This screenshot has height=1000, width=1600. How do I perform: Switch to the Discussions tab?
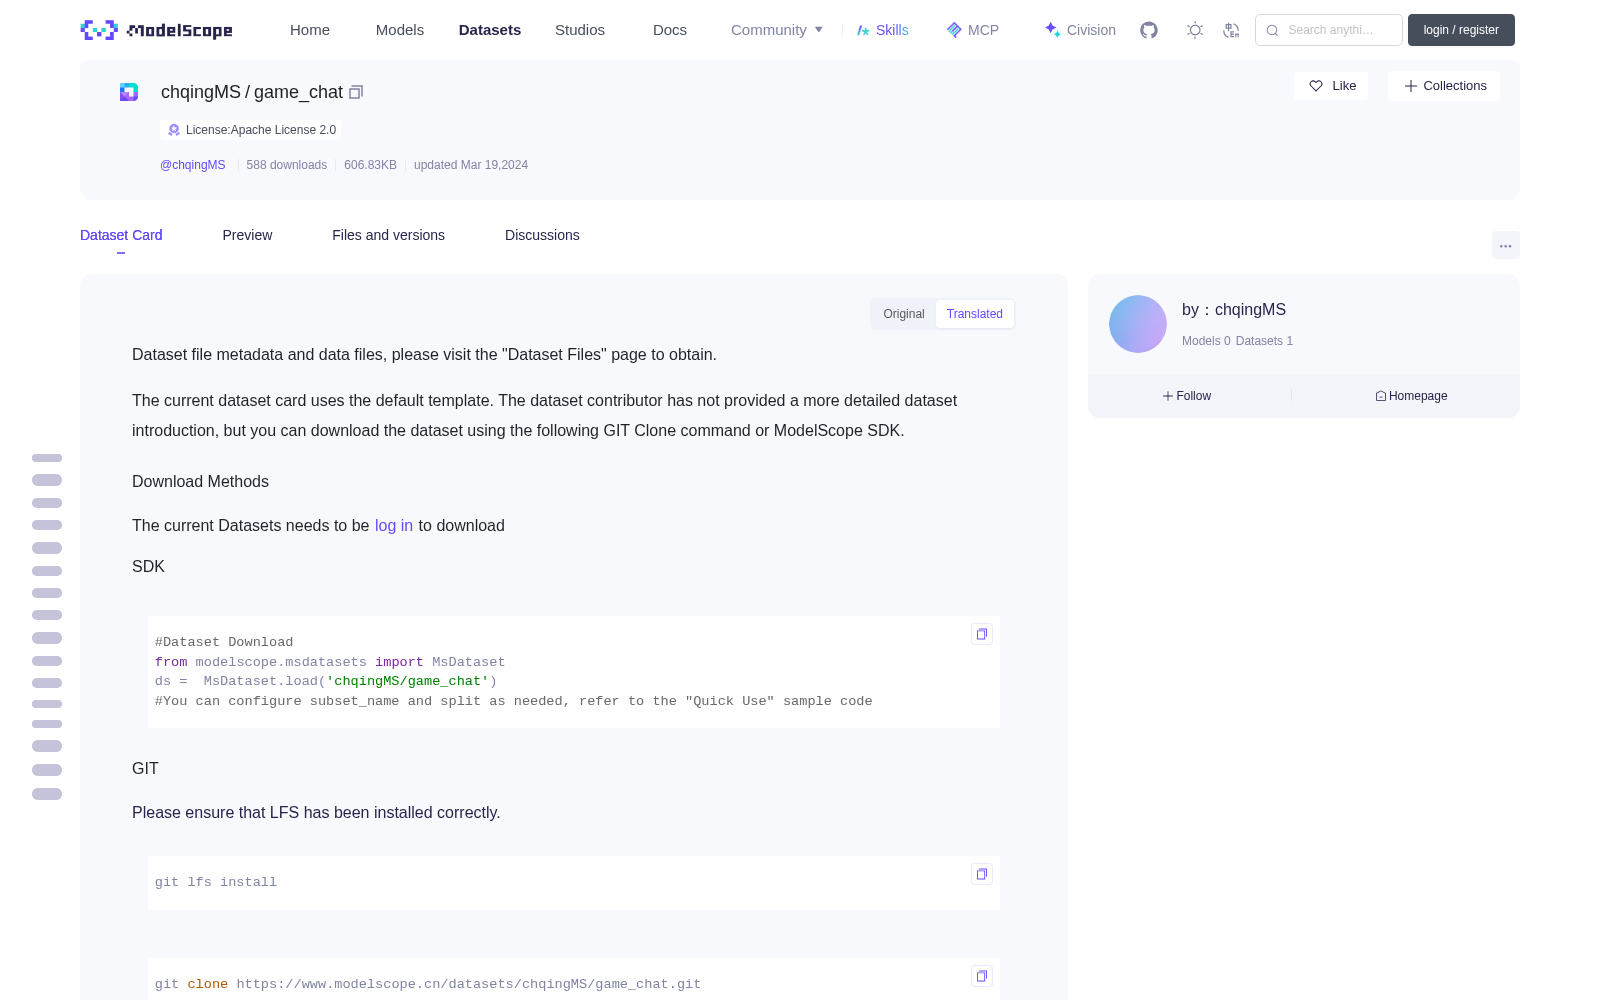542,235
